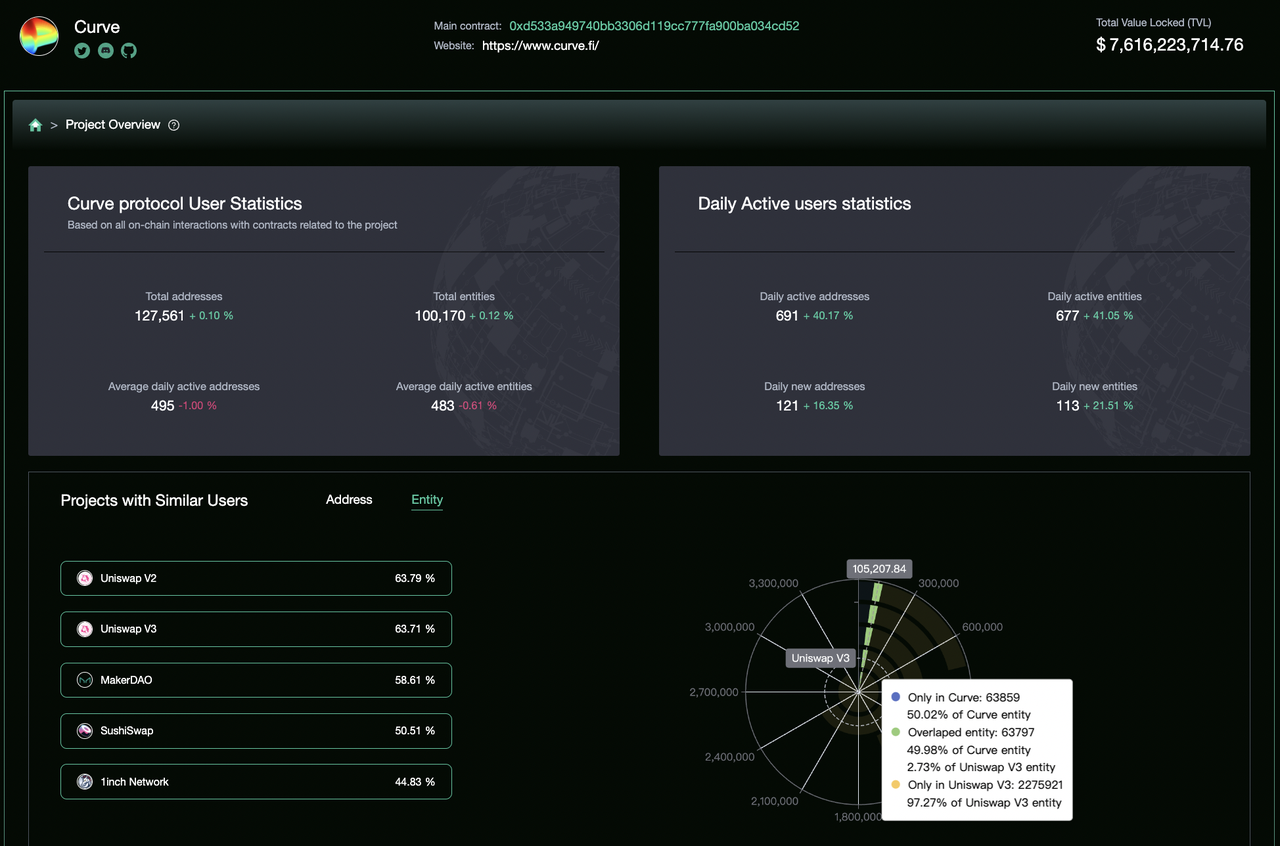Select the MakerDAO similar project row
This screenshot has width=1280, height=846.
[256, 680]
